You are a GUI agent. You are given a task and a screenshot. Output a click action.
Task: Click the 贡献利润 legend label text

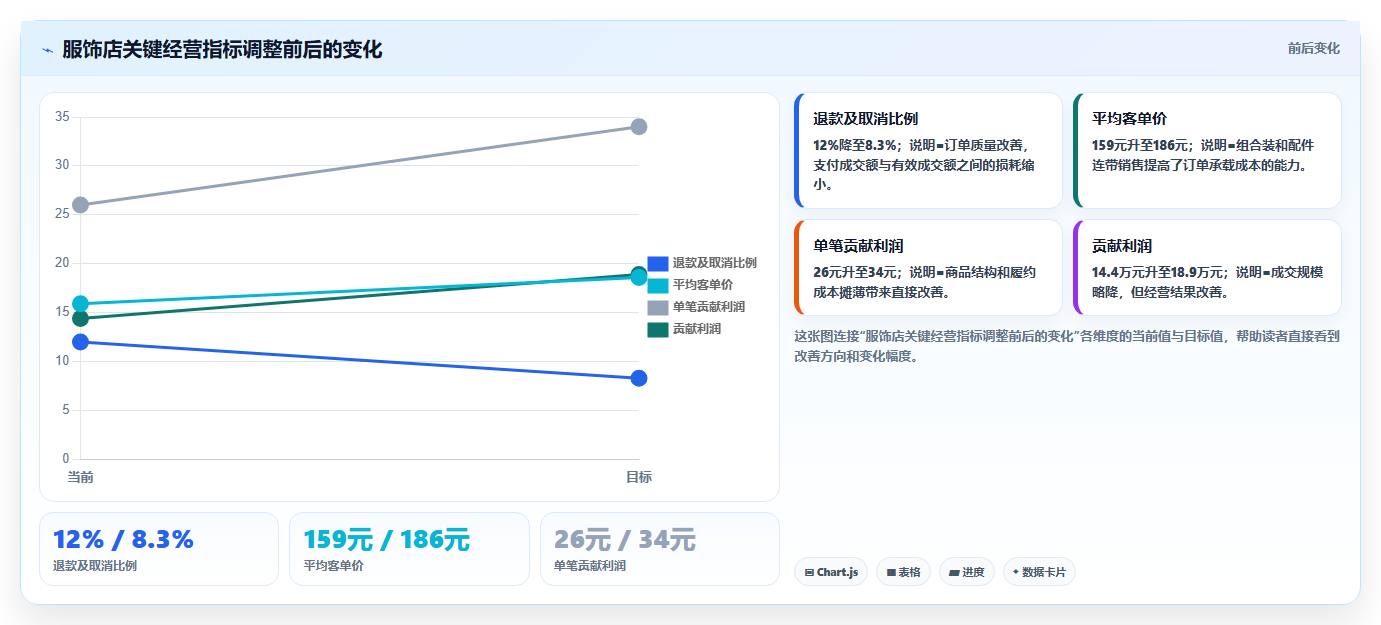(x=696, y=329)
